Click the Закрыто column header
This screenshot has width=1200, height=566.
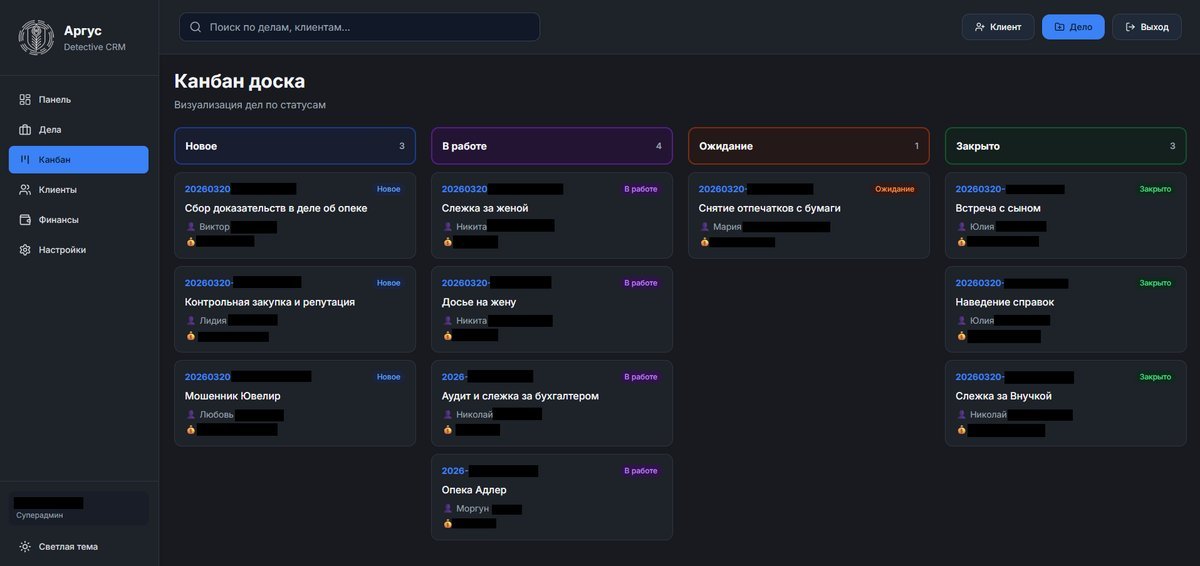(1065, 146)
